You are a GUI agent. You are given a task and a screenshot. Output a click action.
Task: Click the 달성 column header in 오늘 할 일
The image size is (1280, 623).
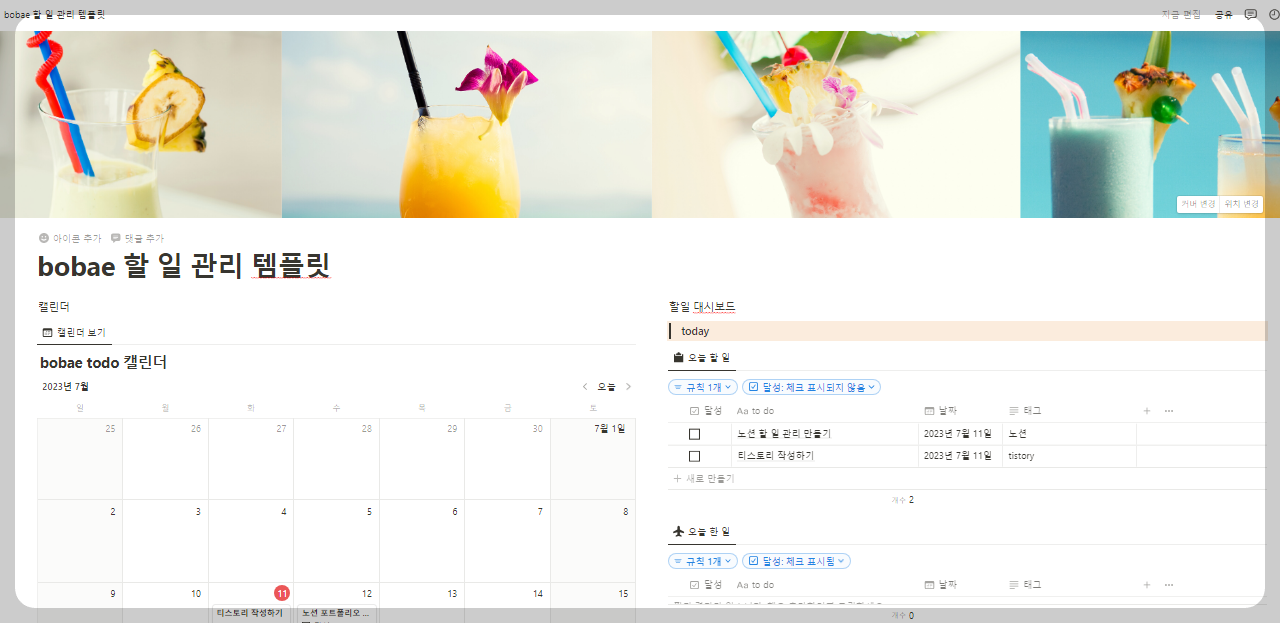click(706, 411)
